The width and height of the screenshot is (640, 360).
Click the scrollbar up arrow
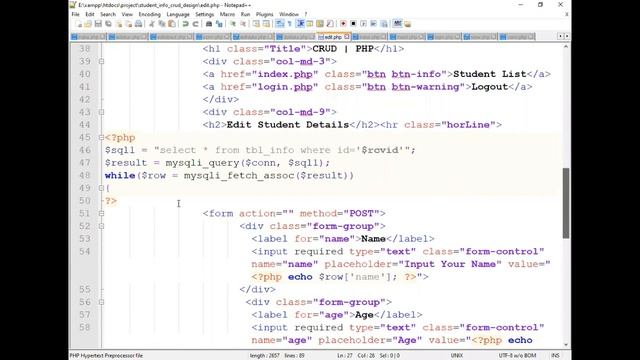coord(566,47)
